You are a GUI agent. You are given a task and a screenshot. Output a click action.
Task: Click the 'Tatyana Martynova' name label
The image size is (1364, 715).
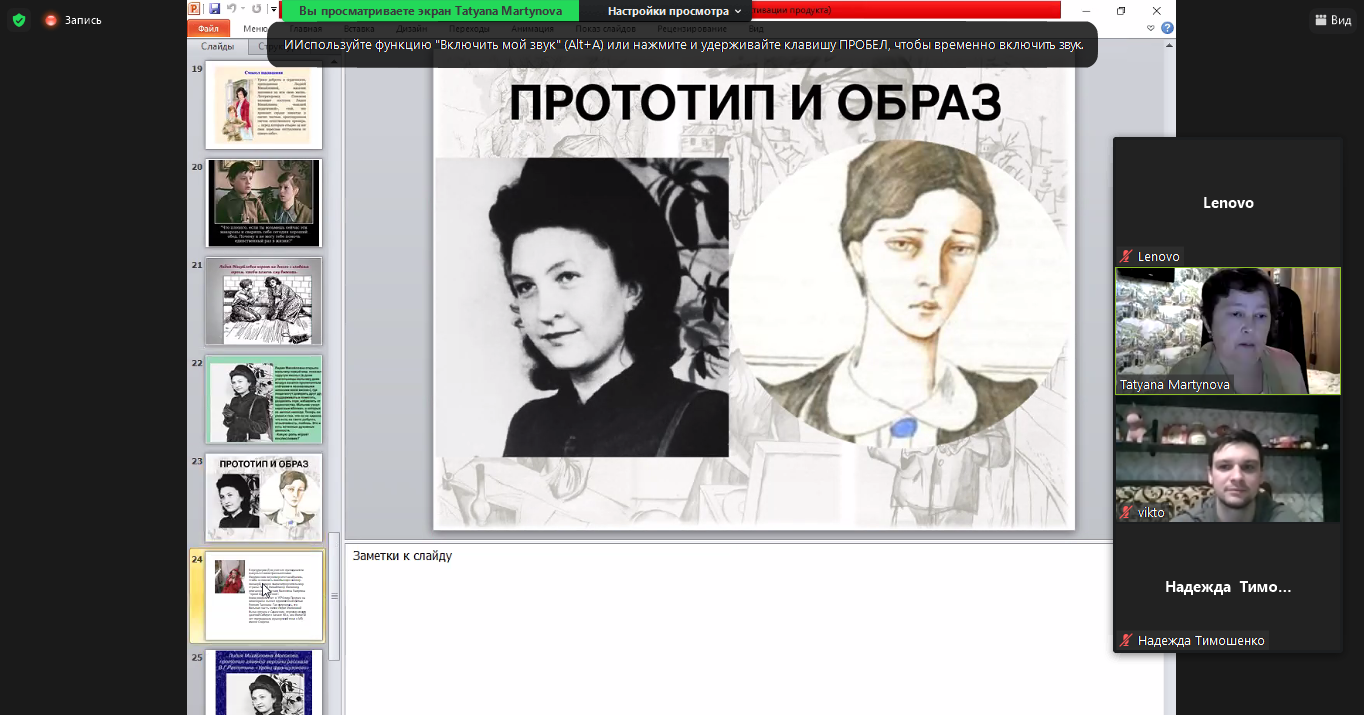pyautogui.click(x=1175, y=385)
